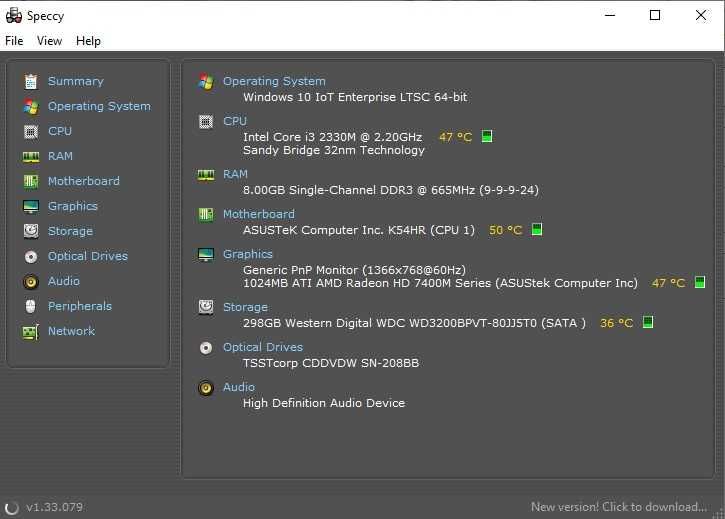Show the RAM section from sidebar
Screen dimensions: 725x519
tap(61, 156)
